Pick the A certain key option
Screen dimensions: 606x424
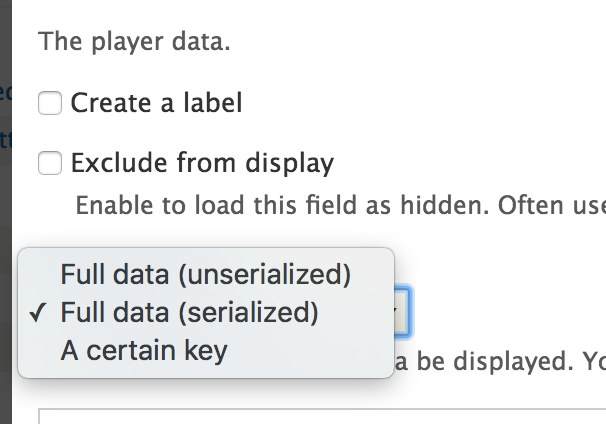click(144, 351)
